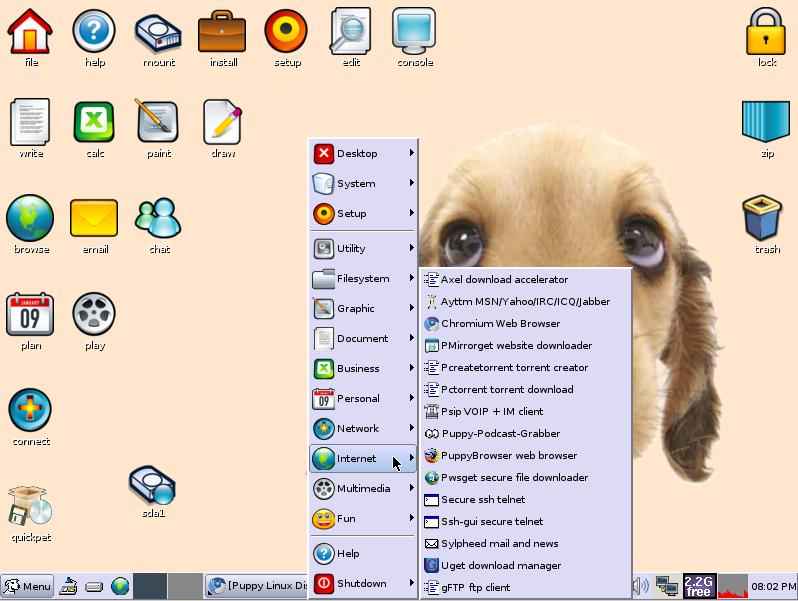Image resolution: width=798 pixels, height=601 pixels.
Task: Open Pwsget secure file downloader
Action: tap(525, 477)
